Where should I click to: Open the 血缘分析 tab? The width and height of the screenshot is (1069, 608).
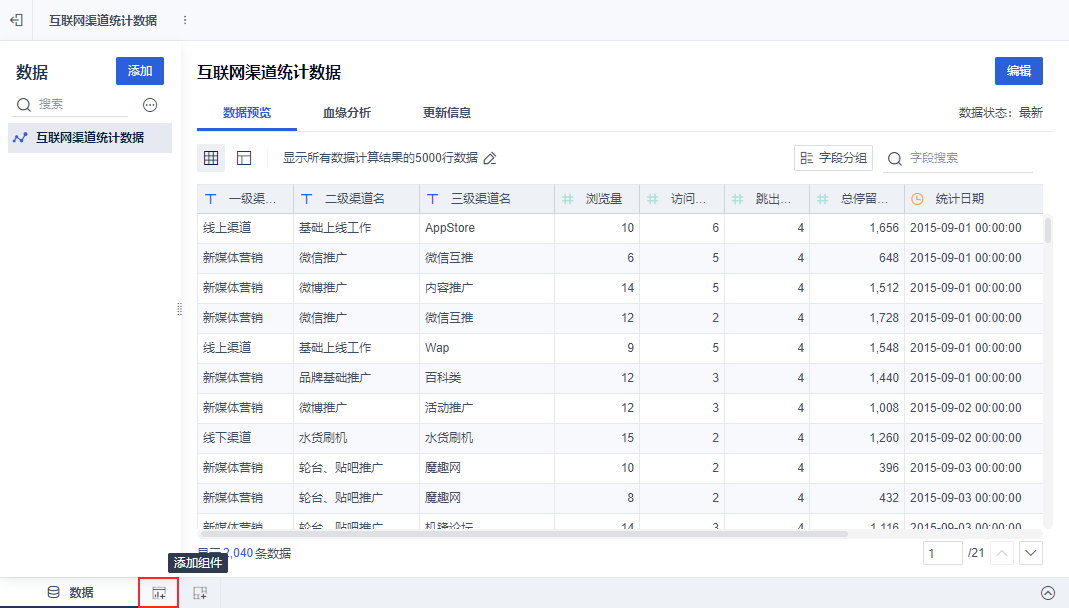point(346,113)
